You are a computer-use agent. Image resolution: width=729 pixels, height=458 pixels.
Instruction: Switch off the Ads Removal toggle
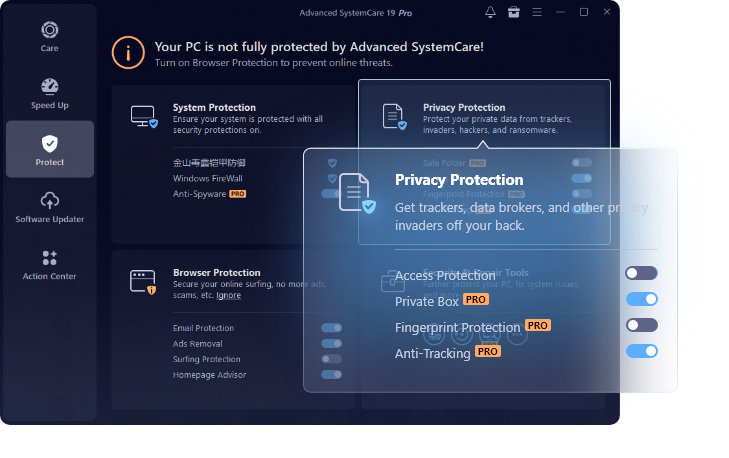coord(331,343)
